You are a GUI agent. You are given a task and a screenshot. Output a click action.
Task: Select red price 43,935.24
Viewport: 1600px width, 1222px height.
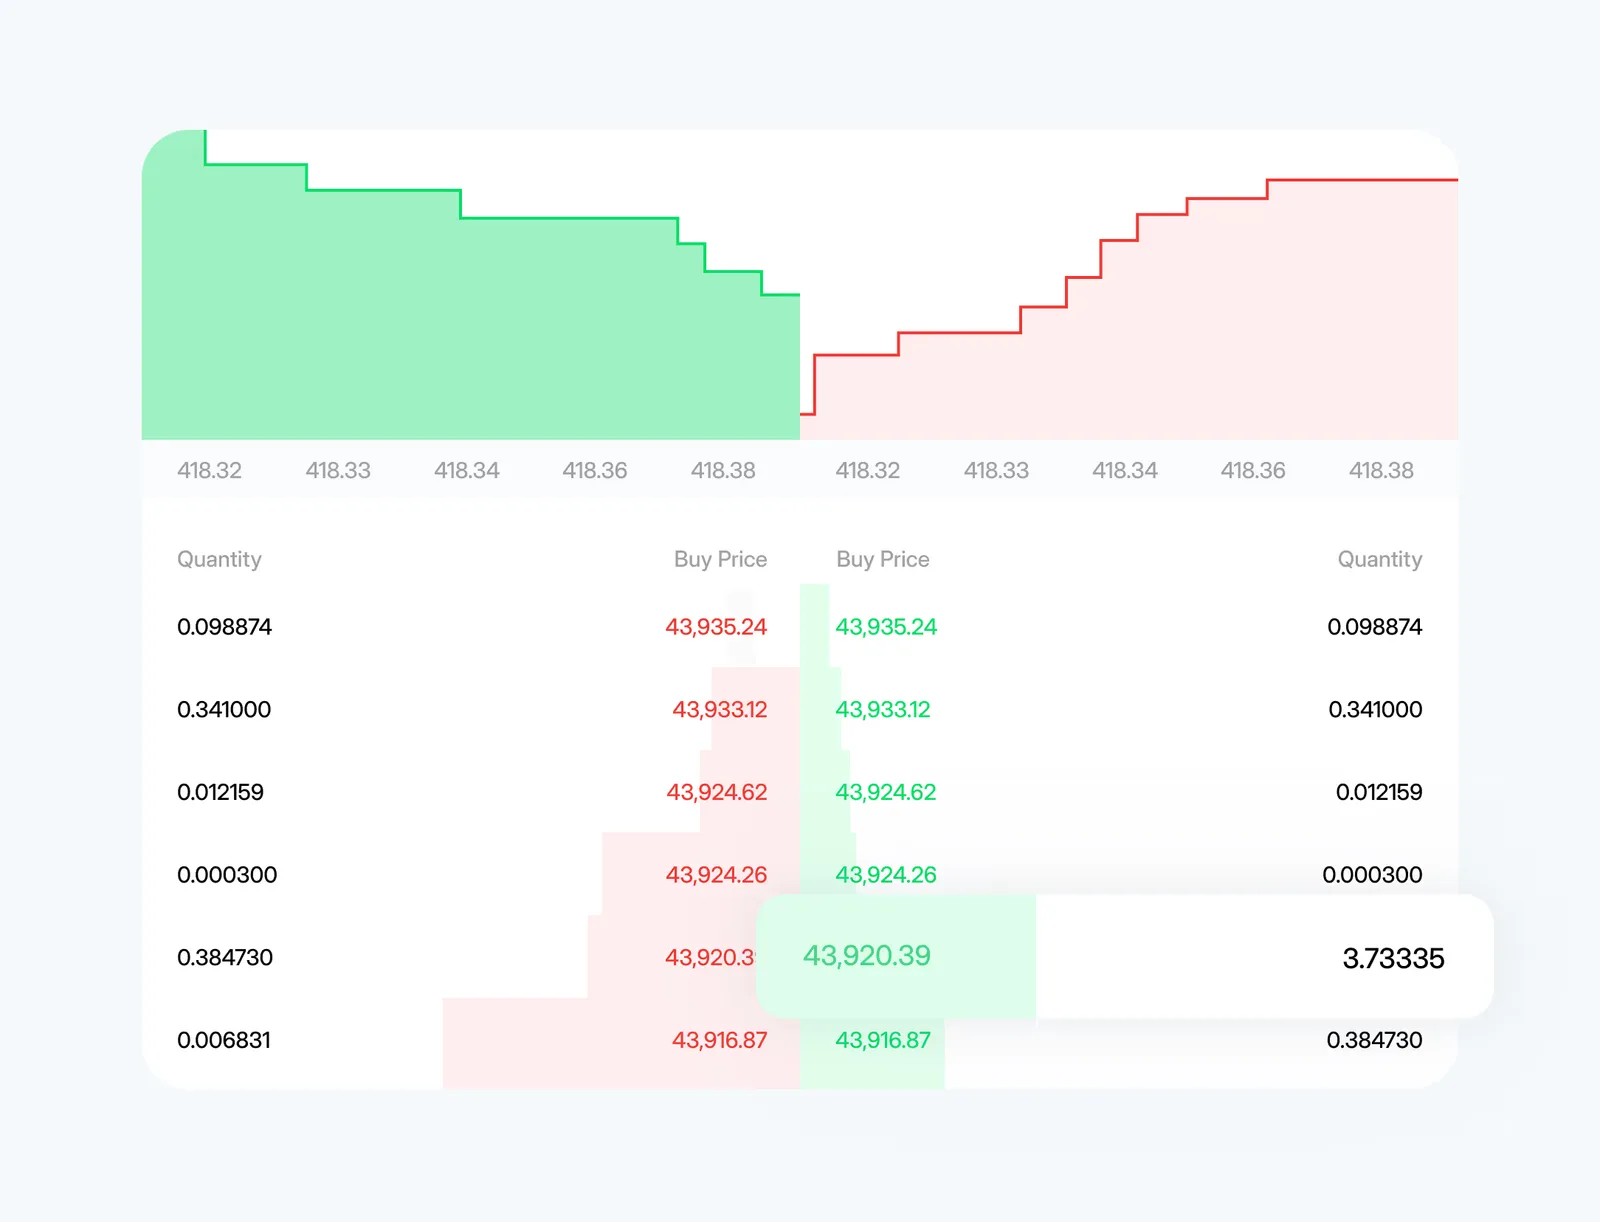[716, 627]
